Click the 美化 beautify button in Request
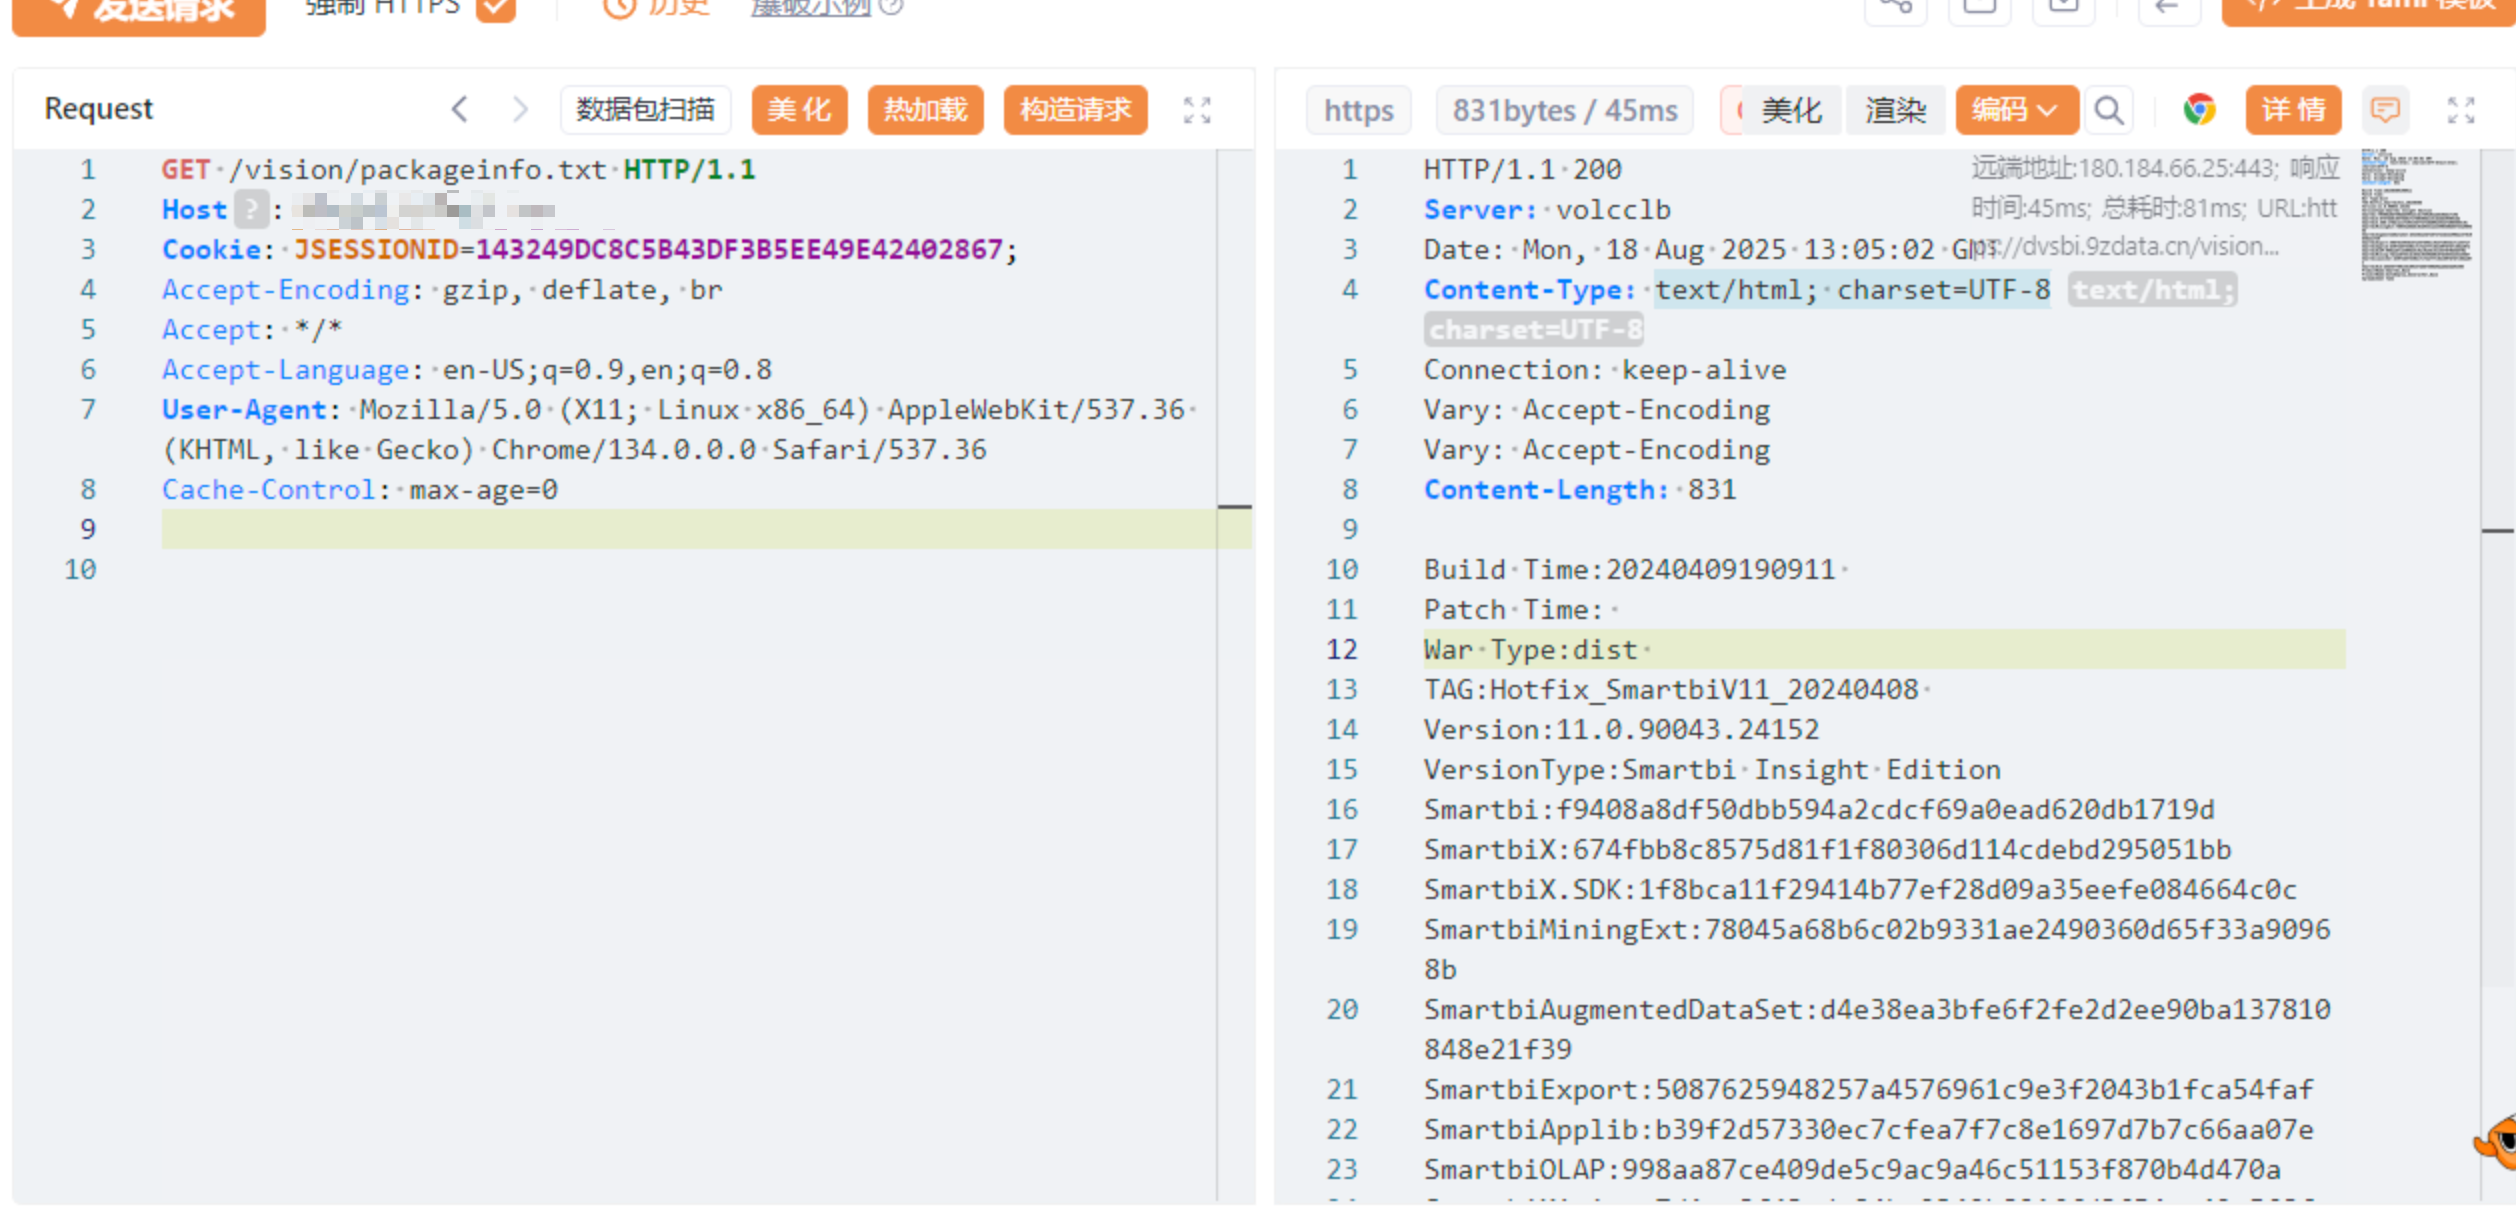 pyautogui.click(x=799, y=110)
